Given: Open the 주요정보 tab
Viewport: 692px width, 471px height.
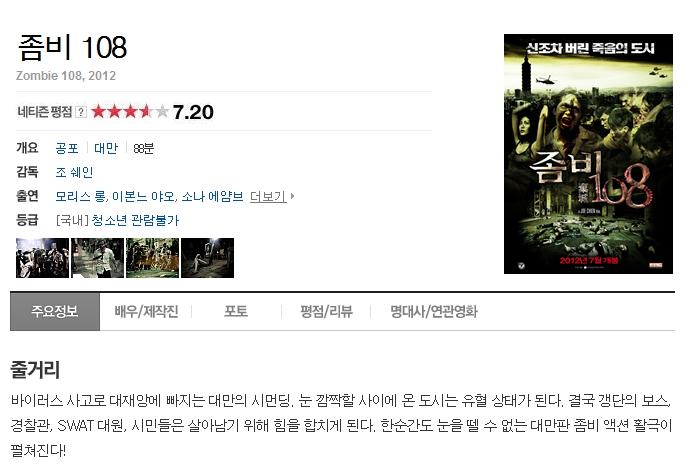Looking at the screenshot, I should click(x=55, y=311).
